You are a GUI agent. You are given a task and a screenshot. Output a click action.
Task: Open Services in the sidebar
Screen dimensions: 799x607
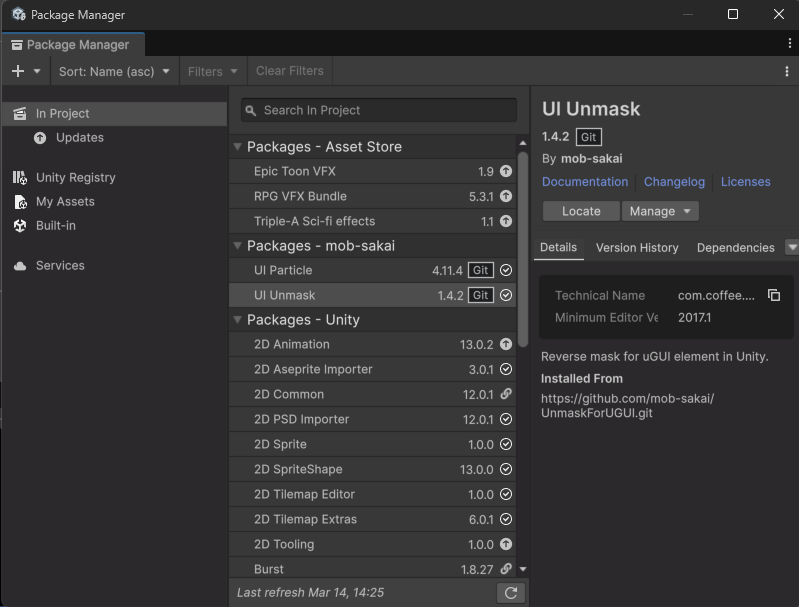pos(115,266)
